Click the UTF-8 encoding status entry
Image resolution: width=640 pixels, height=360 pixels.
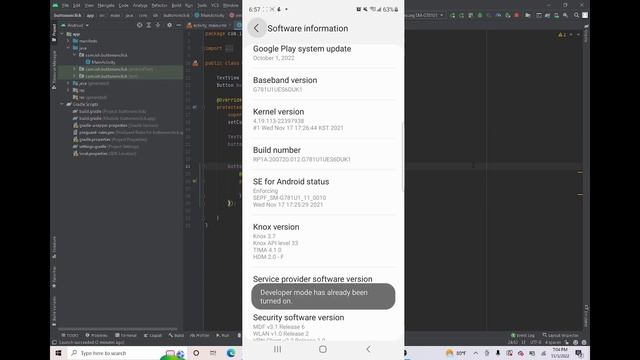pyautogui.click(x=535, y=342)
